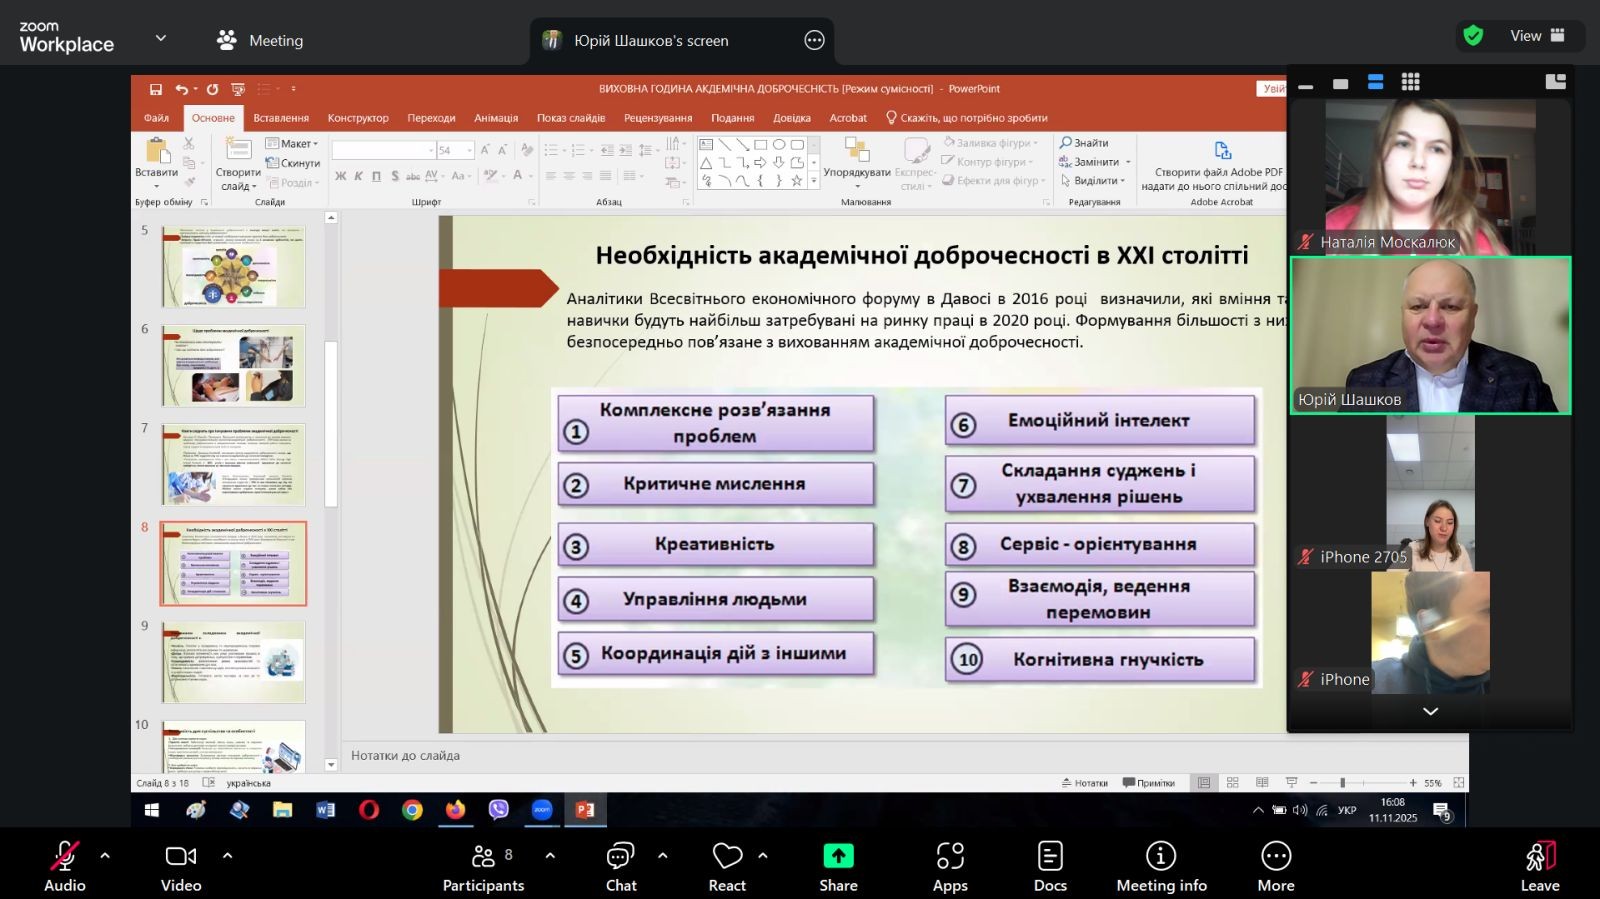Switch to gallery grid view in video panel
The width and height of the screenshot is (1600, 899).
(x=1410, y=82)
